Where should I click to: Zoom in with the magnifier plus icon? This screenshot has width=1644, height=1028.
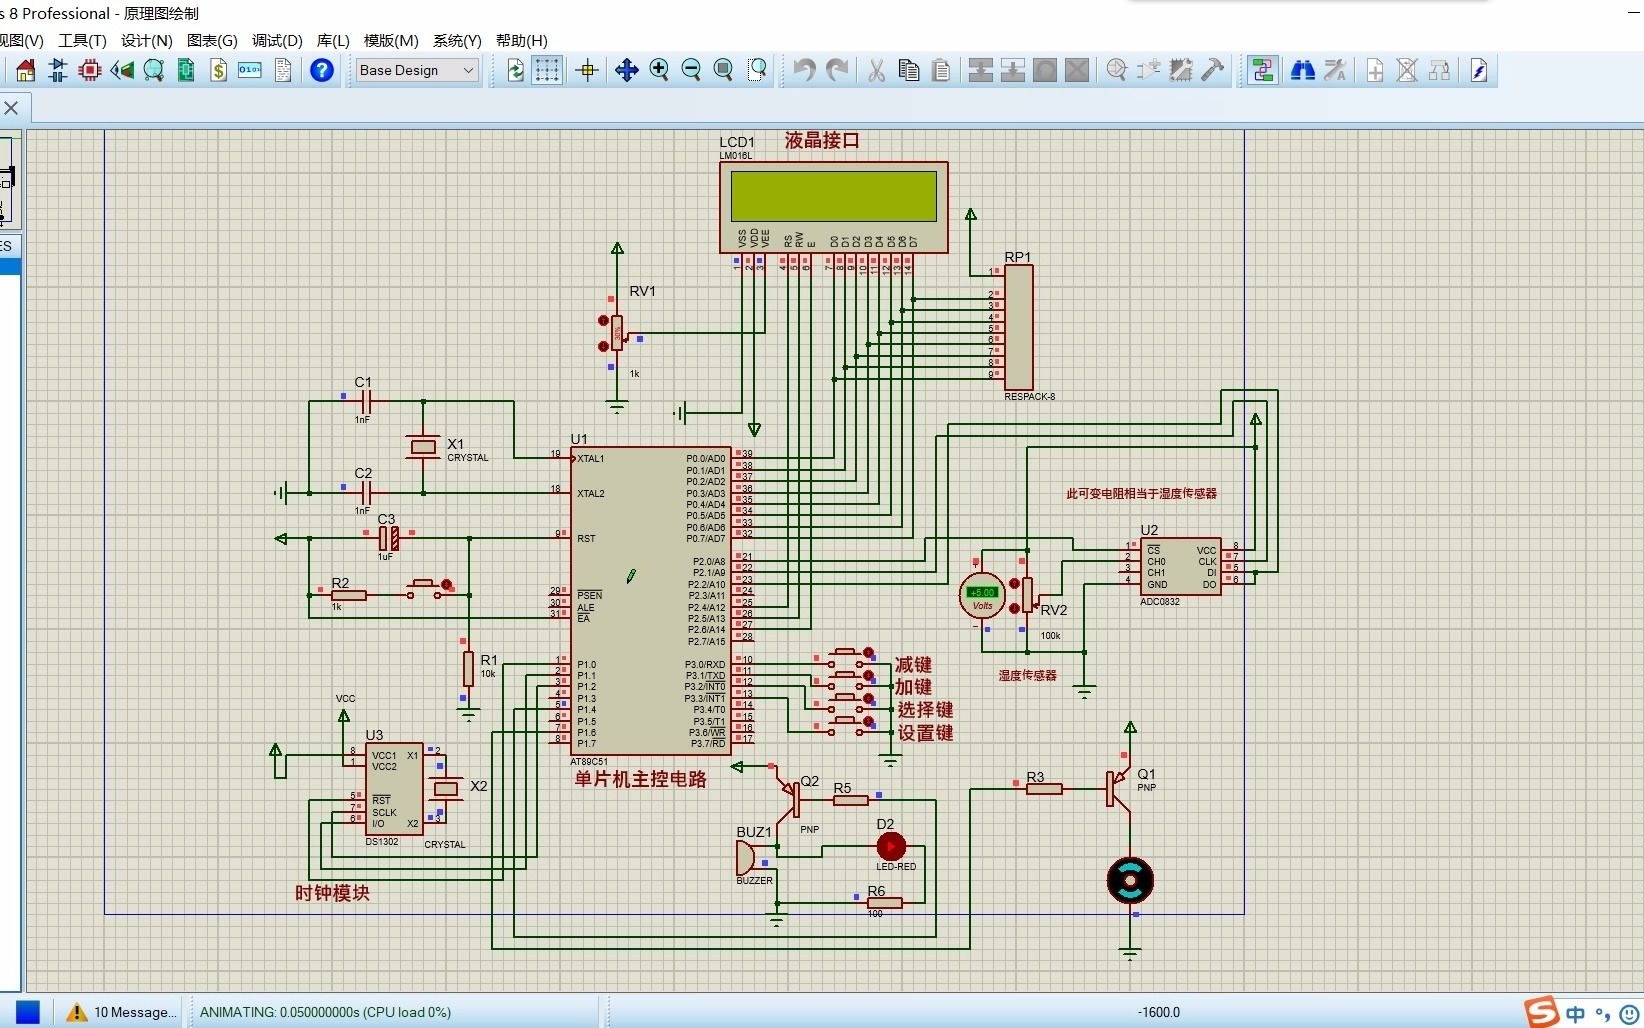click(659, 70)
